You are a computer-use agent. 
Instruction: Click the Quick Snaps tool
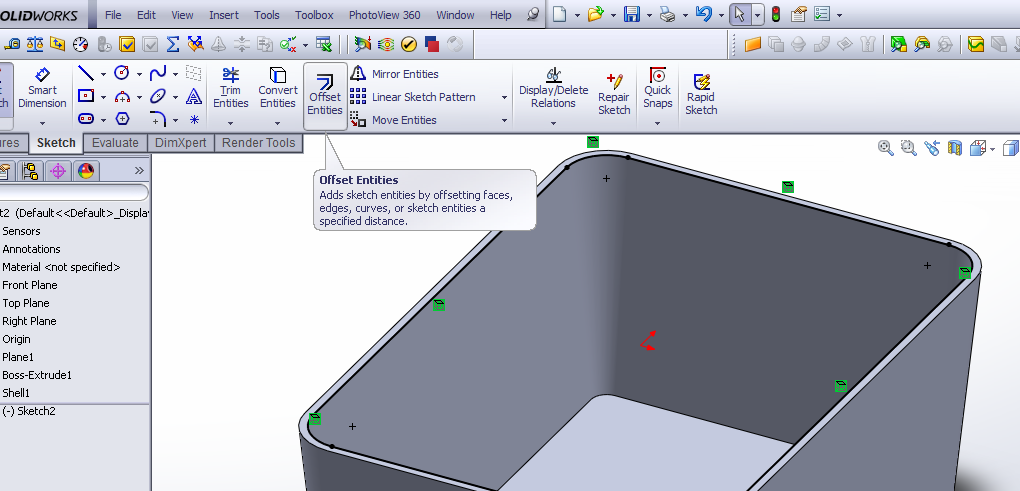[x=658, y=88]
